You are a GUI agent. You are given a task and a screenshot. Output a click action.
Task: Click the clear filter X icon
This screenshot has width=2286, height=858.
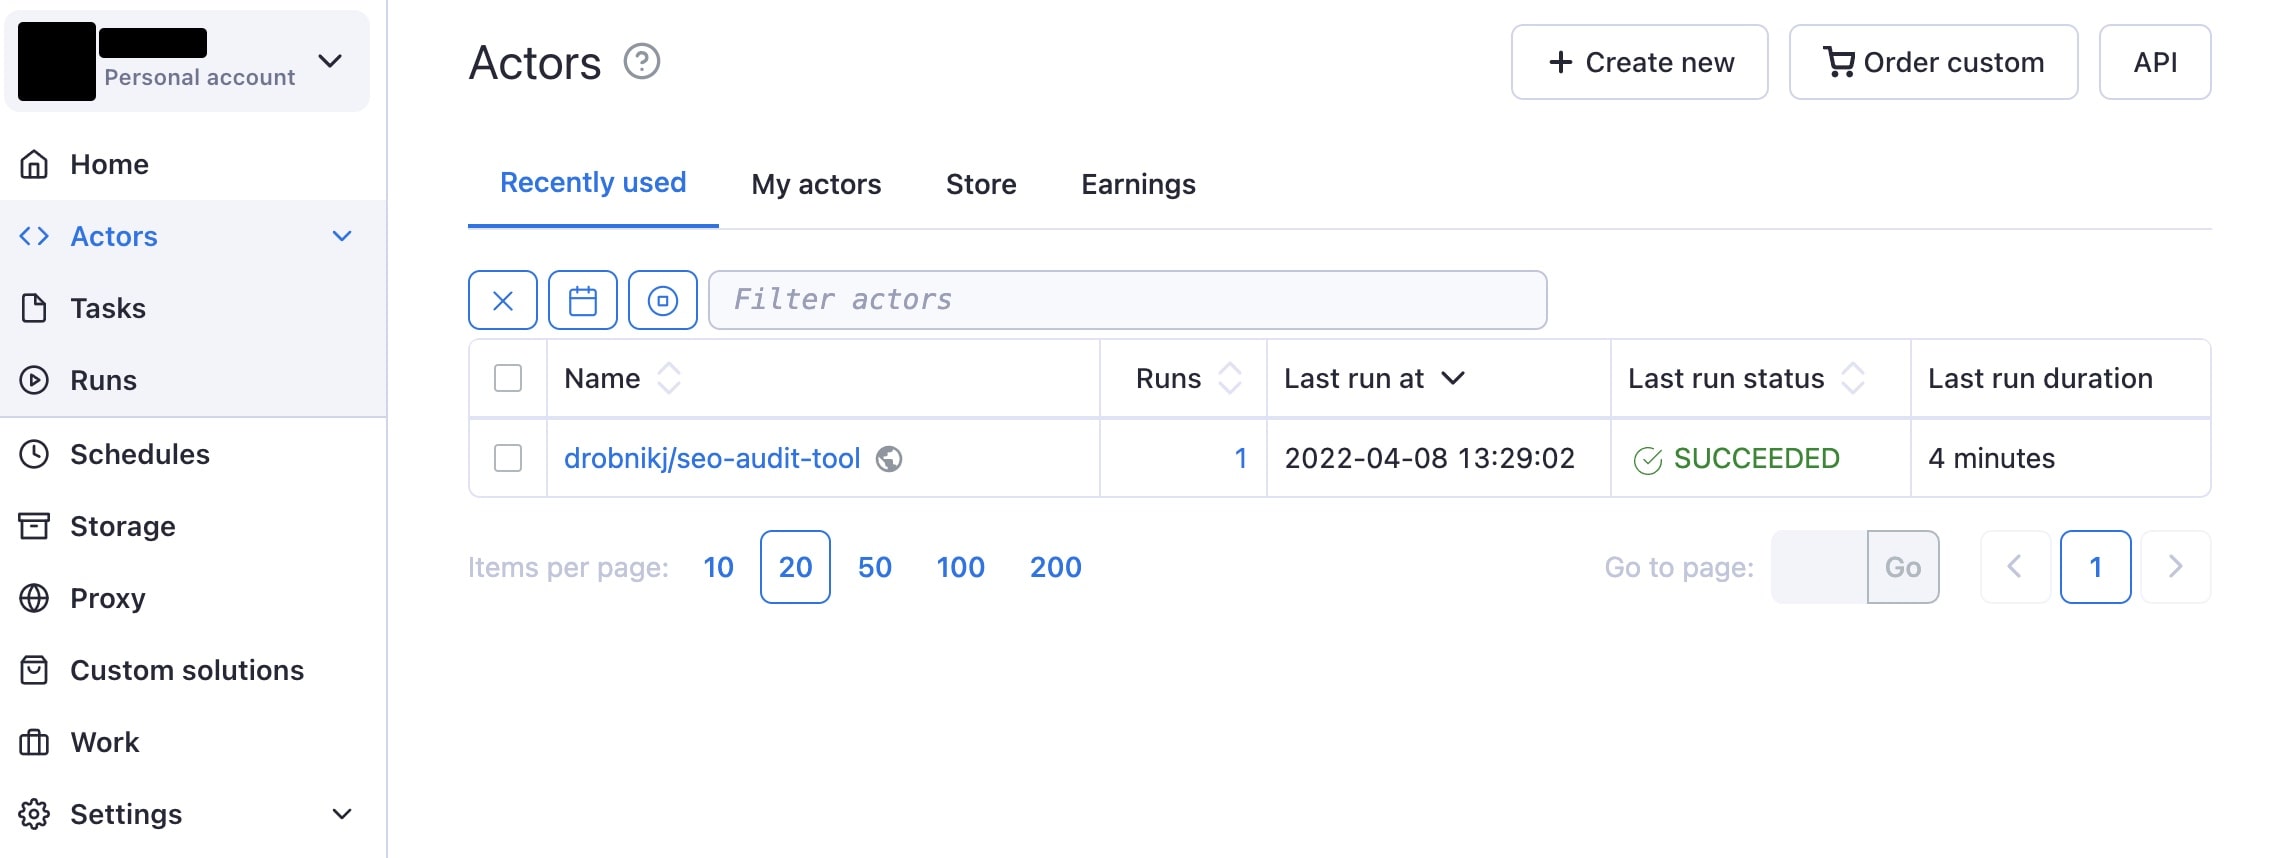[503, 300]
